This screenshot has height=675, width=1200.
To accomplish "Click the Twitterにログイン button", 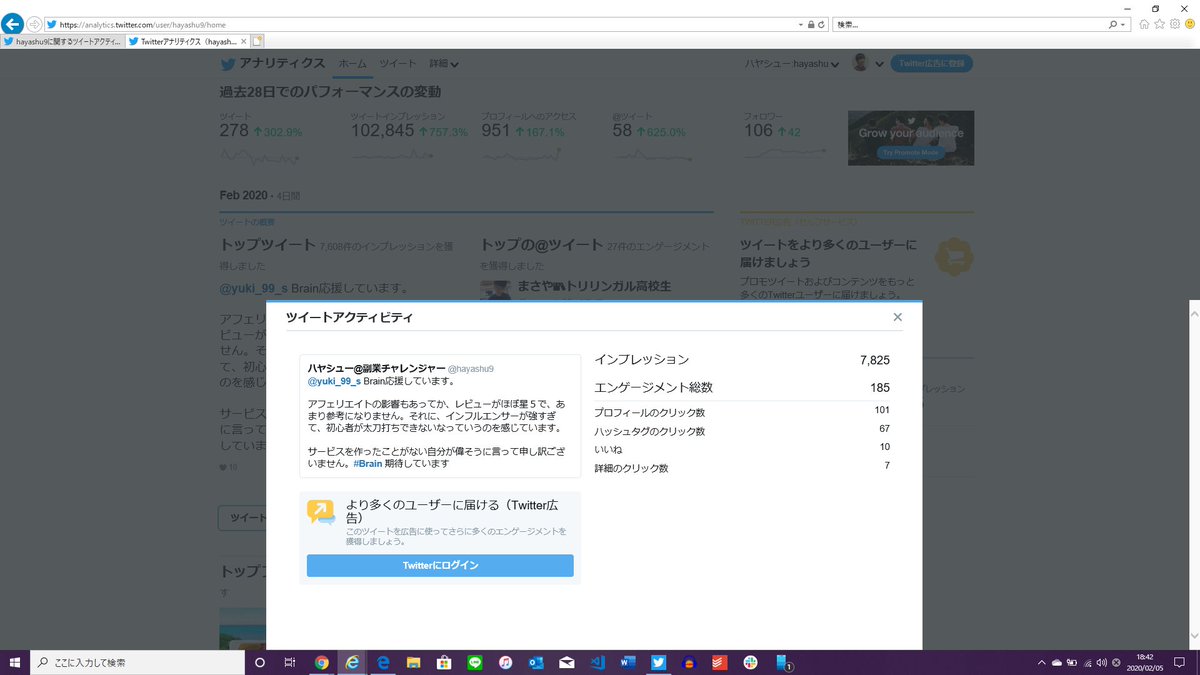I will click(x=440, y=566).
